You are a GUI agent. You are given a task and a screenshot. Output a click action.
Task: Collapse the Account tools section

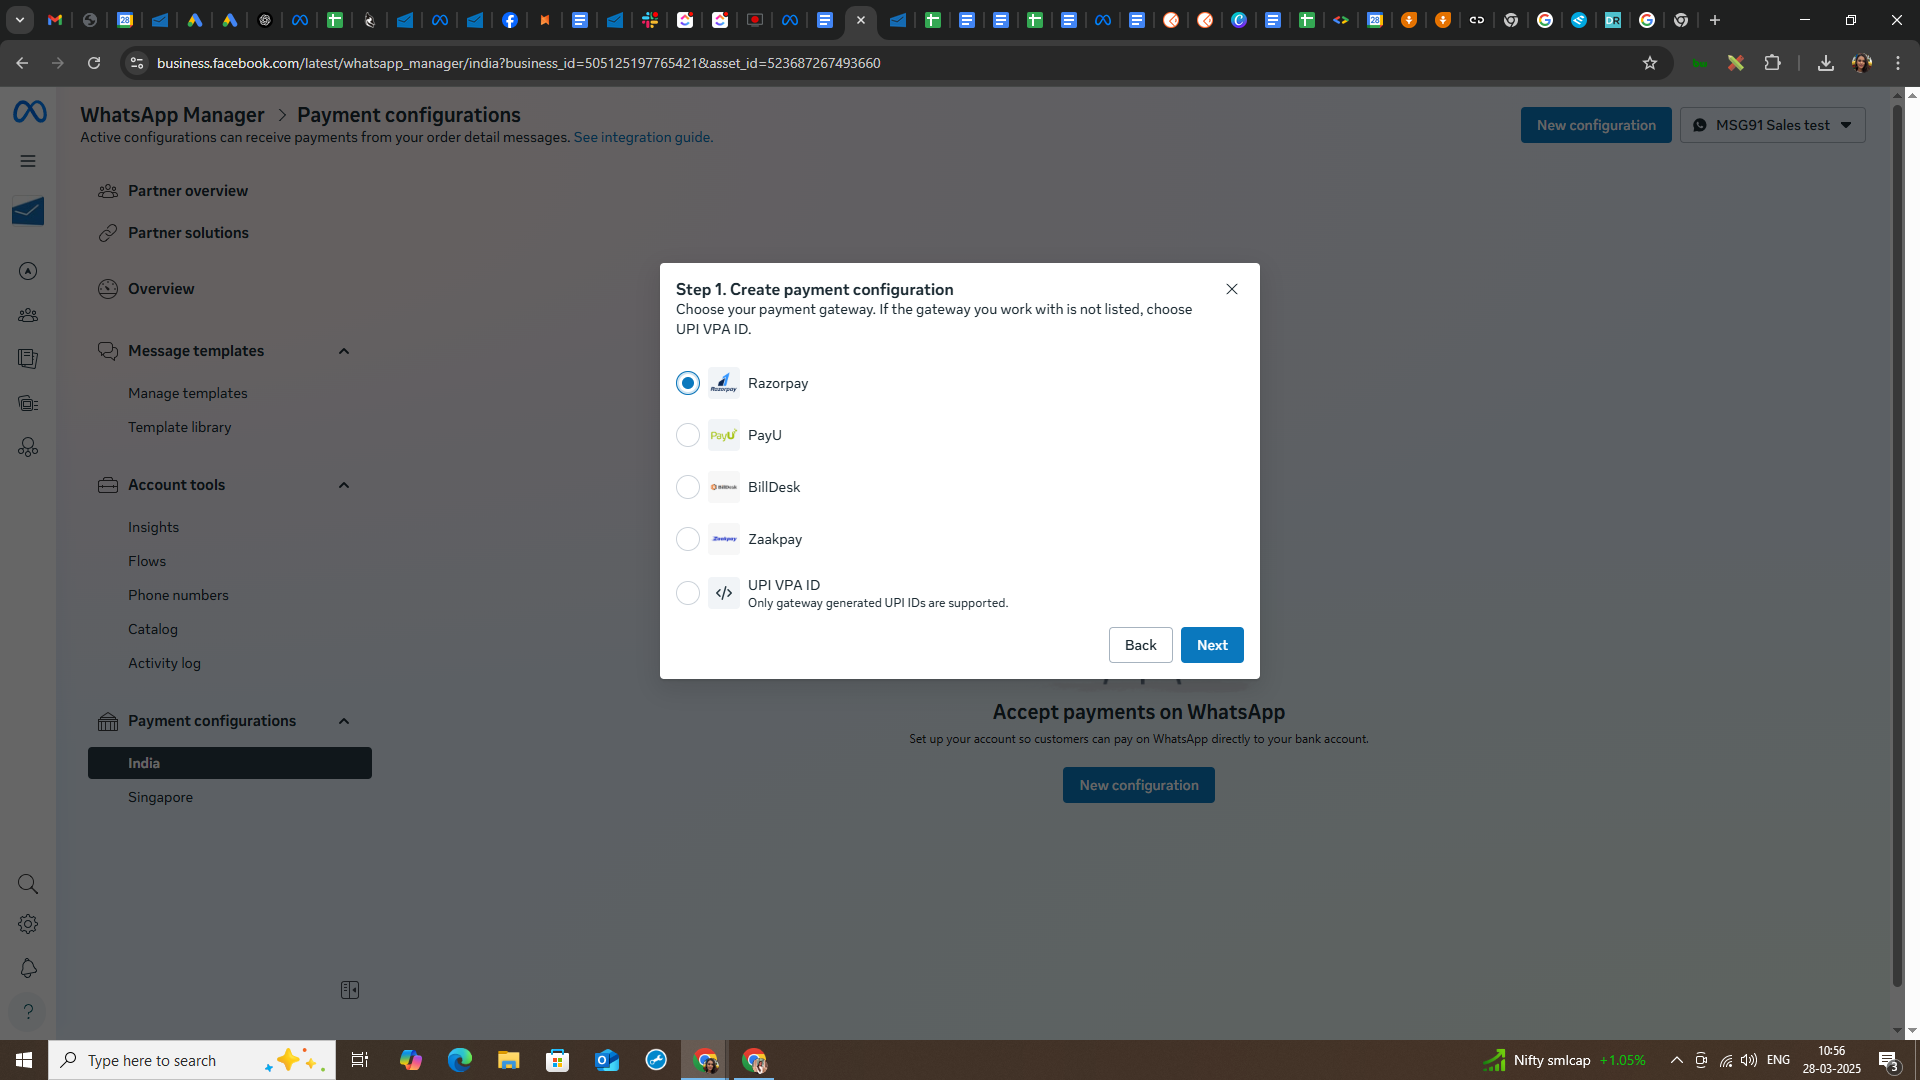click(344, 485)
